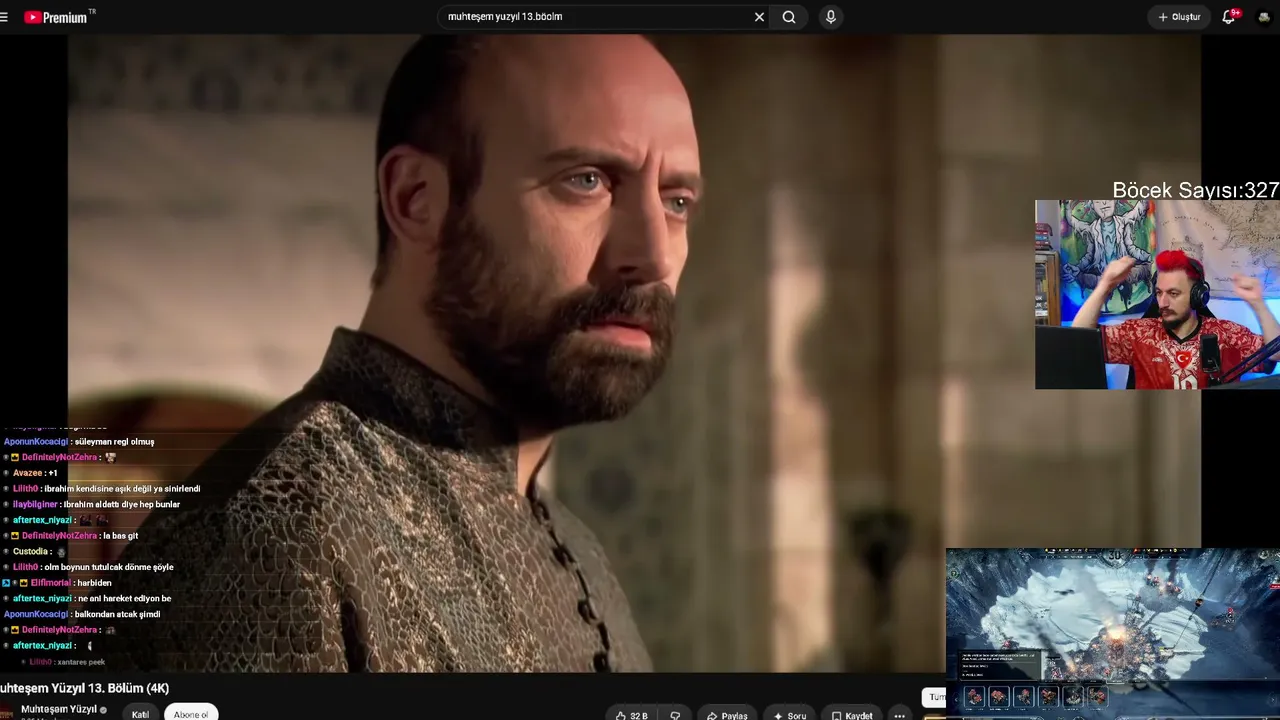This screenshot has width=1280, height=720.
Task: Select the fifth building card in game overlay
Action: 1073,696
